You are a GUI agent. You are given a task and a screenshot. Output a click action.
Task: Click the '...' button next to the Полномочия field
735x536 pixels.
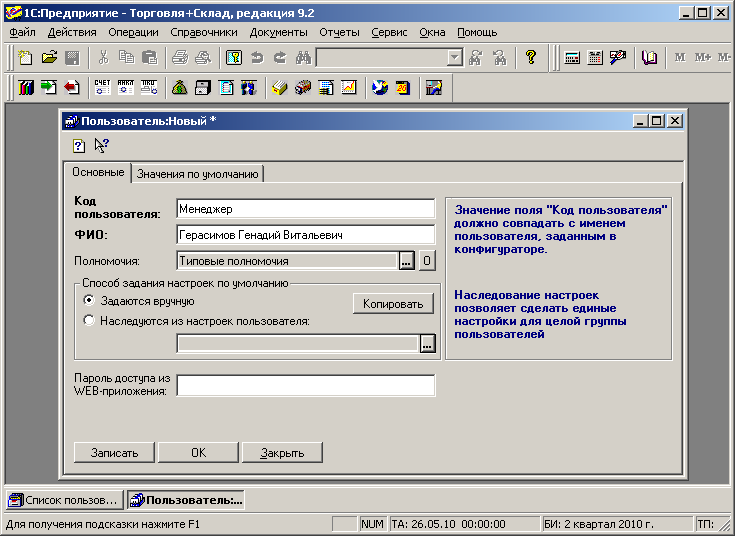pyautogui.click(x=406, y=261)
